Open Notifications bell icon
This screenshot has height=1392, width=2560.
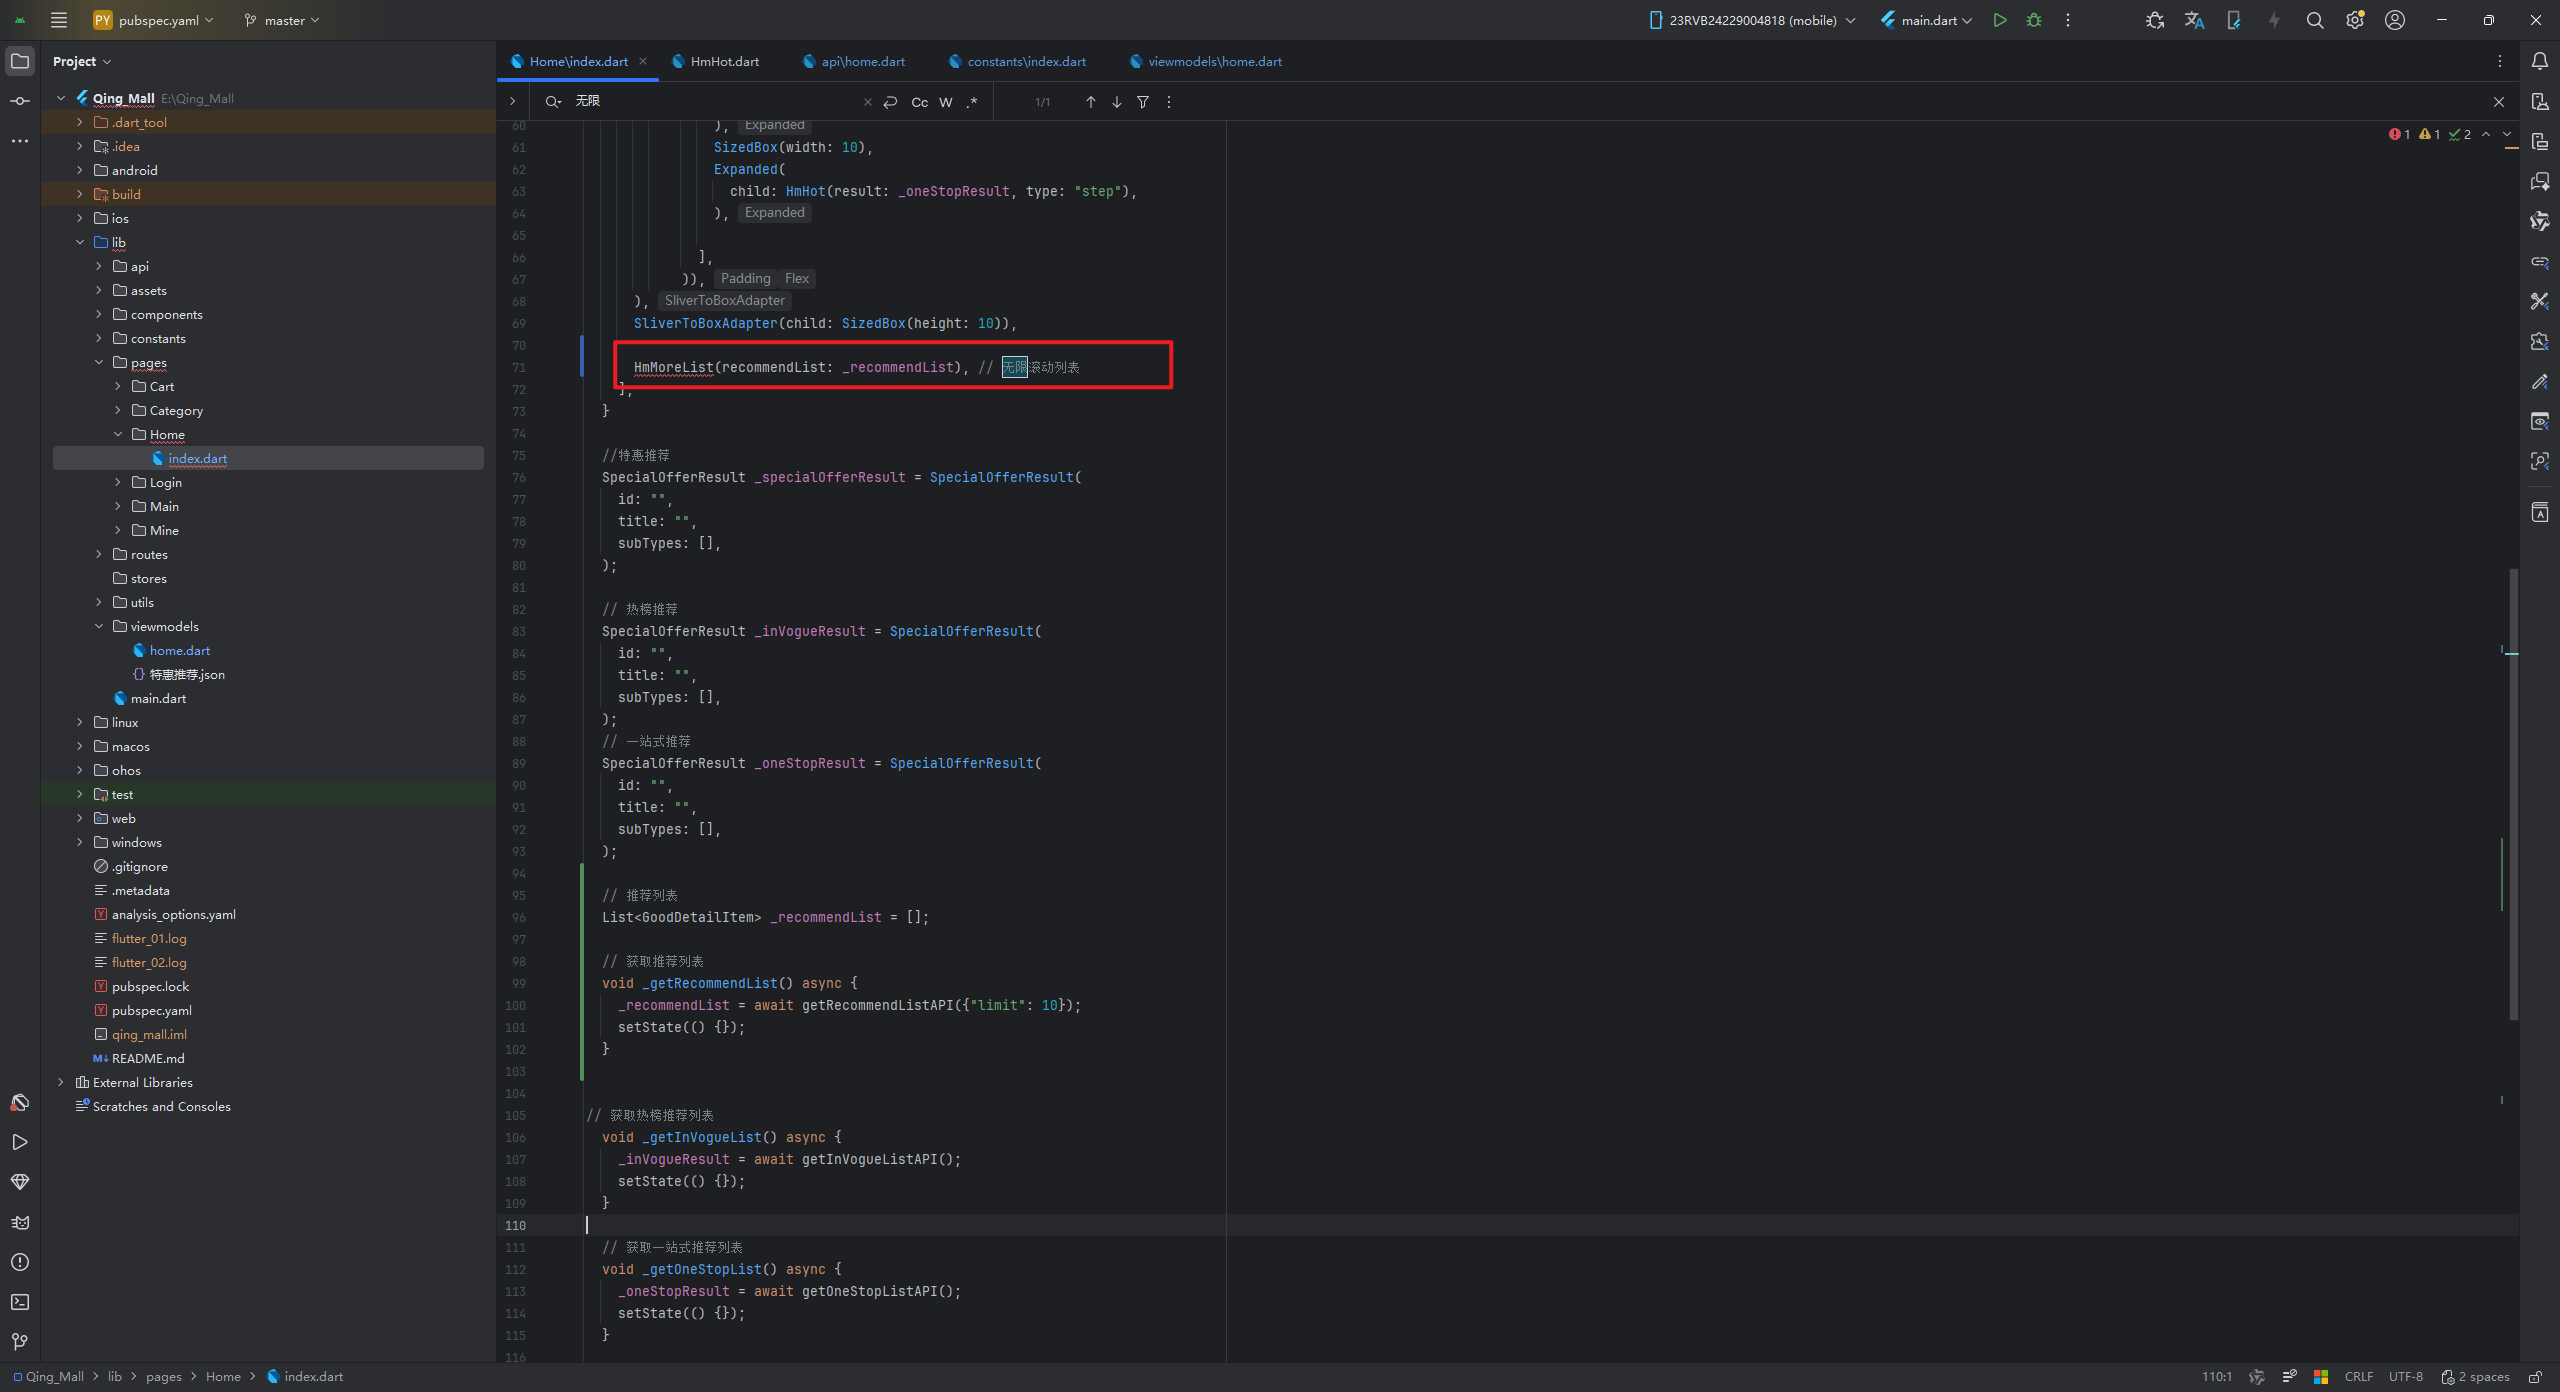pyautogui.click(x=2539, y=61)
